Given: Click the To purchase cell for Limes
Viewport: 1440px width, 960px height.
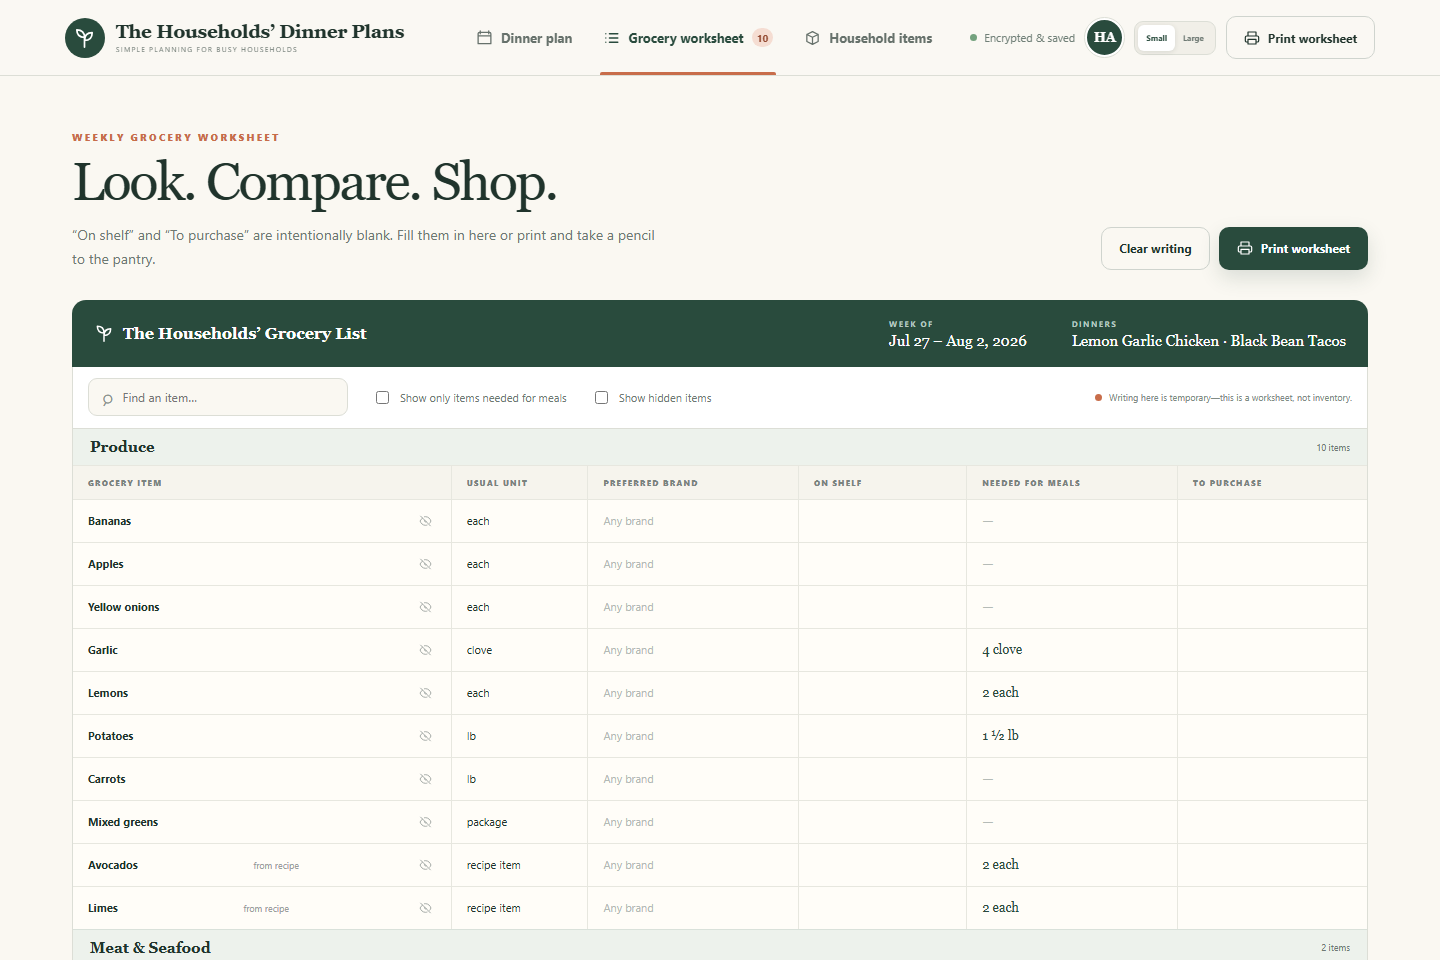Looking at the screenshot, I should pos(1272,908).
